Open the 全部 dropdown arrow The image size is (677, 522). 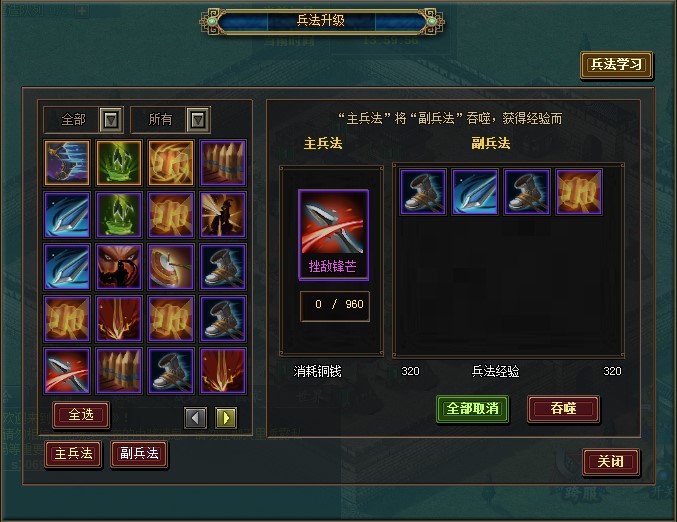click(111, 120)
